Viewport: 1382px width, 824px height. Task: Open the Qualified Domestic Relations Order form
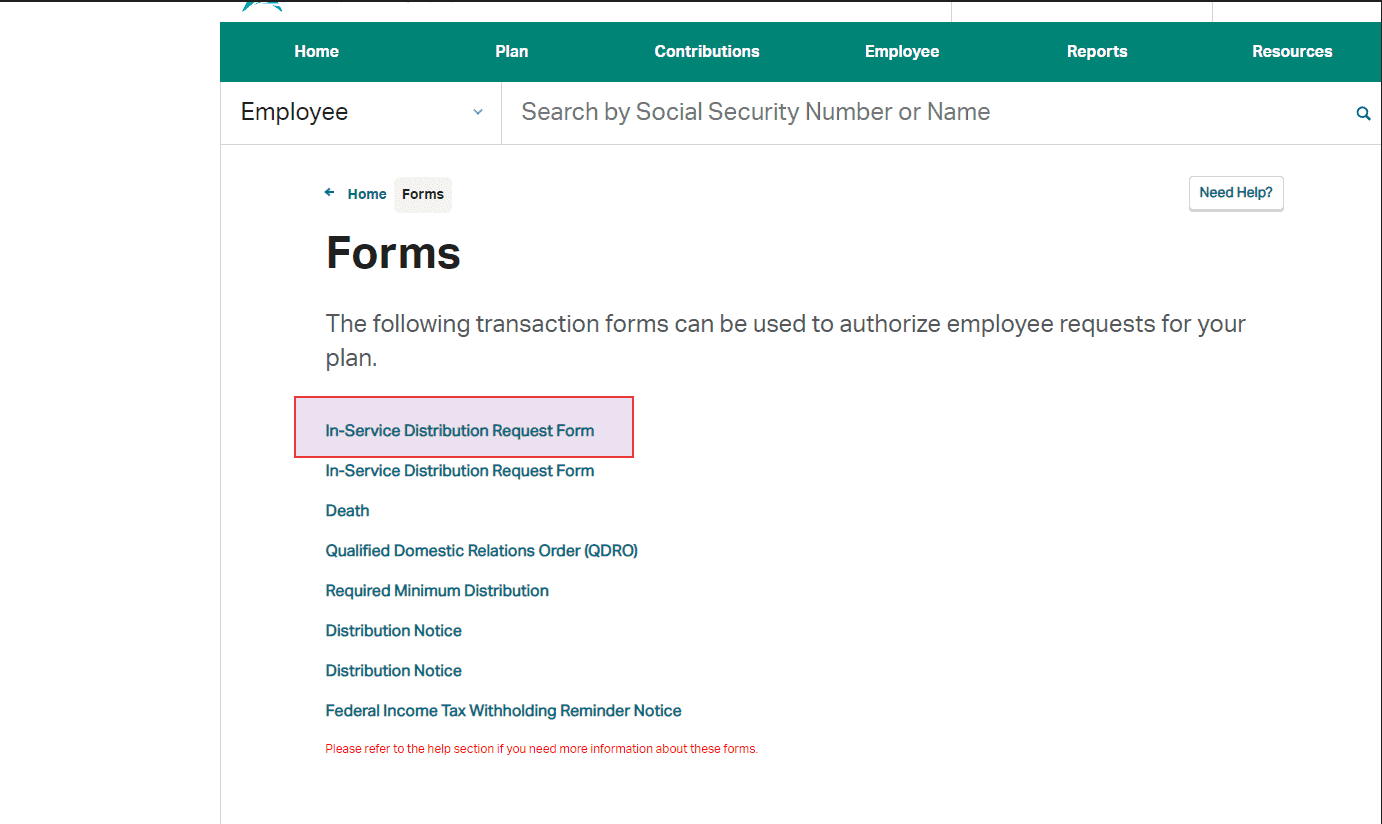(x=481, y=550)
